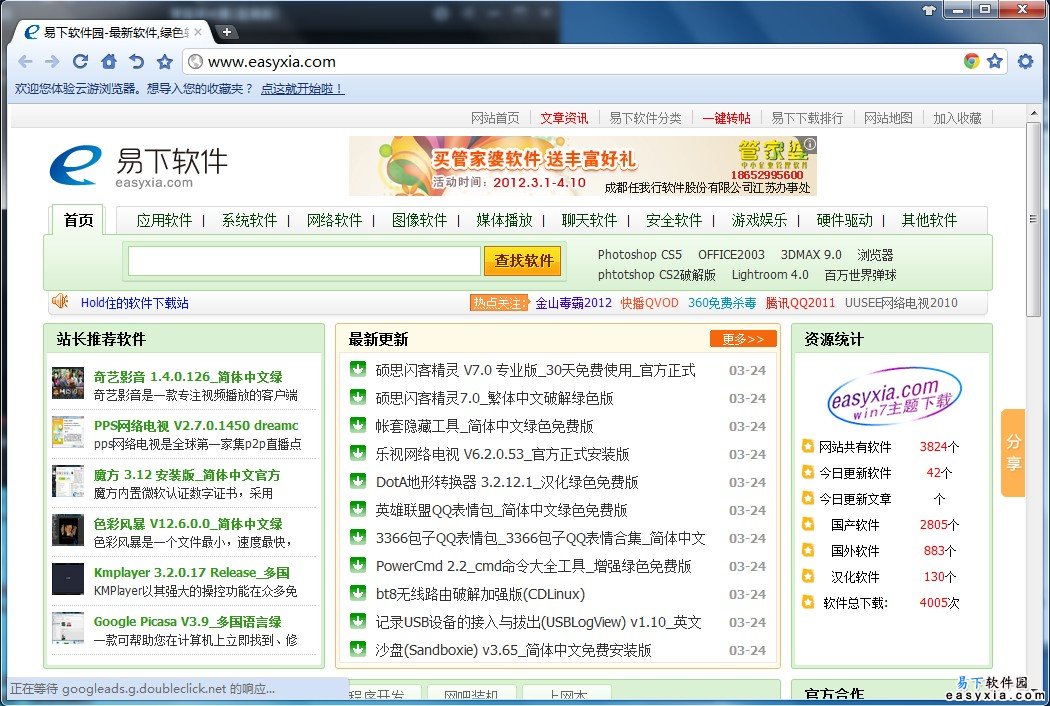Open the 文章资讯 top menu link

click(x=564, y=118)
